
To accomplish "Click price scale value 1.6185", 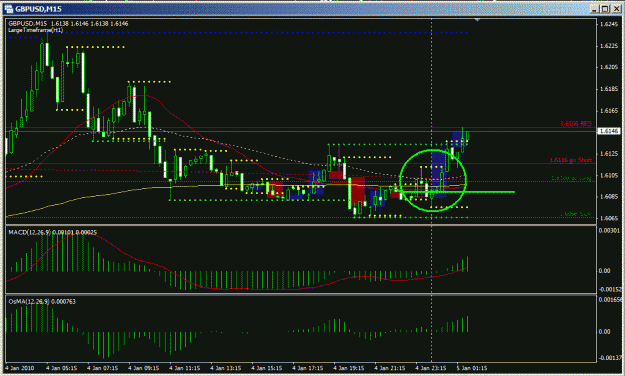I will [x=609, y=89].
